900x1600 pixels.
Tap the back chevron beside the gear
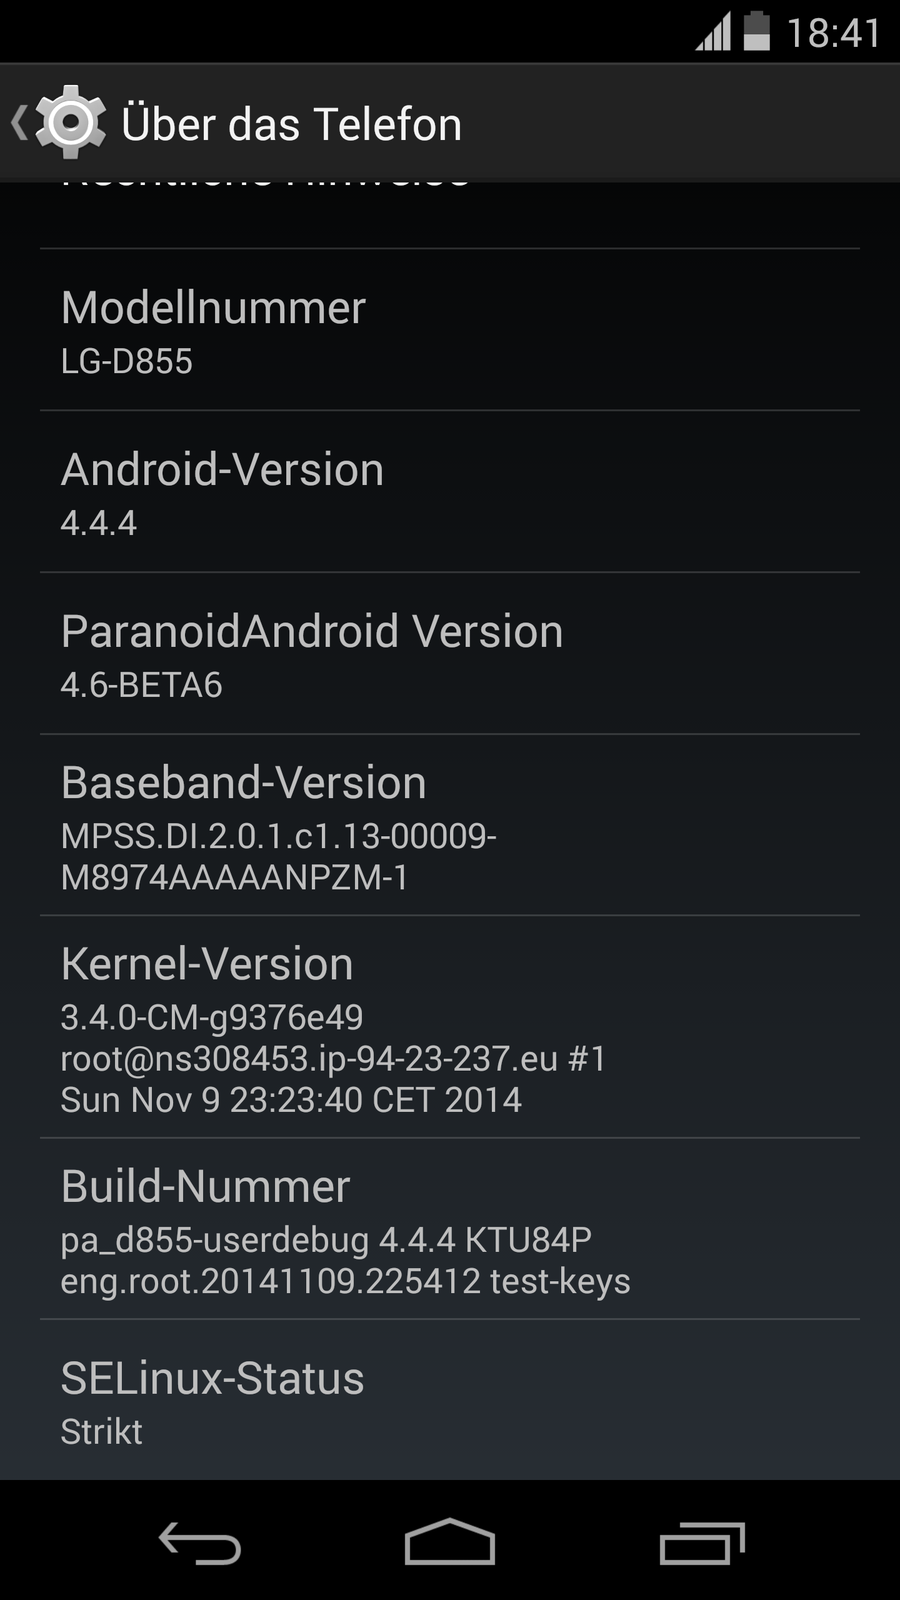pyautogui.click(x=19, y=123)
